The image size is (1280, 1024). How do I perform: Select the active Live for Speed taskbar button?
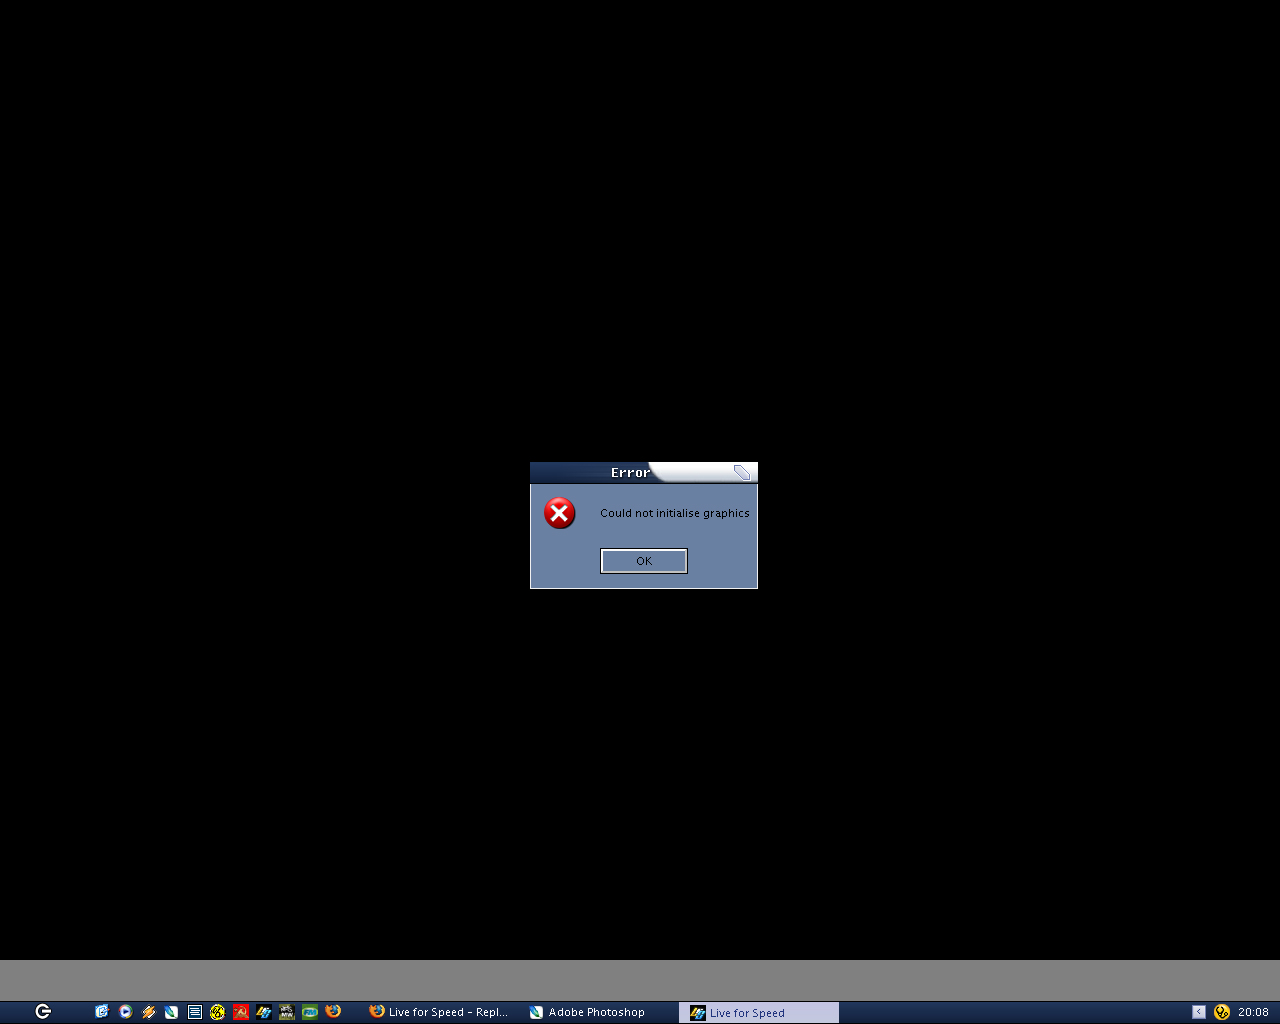pyautogui.click(x=759, y=1013)
